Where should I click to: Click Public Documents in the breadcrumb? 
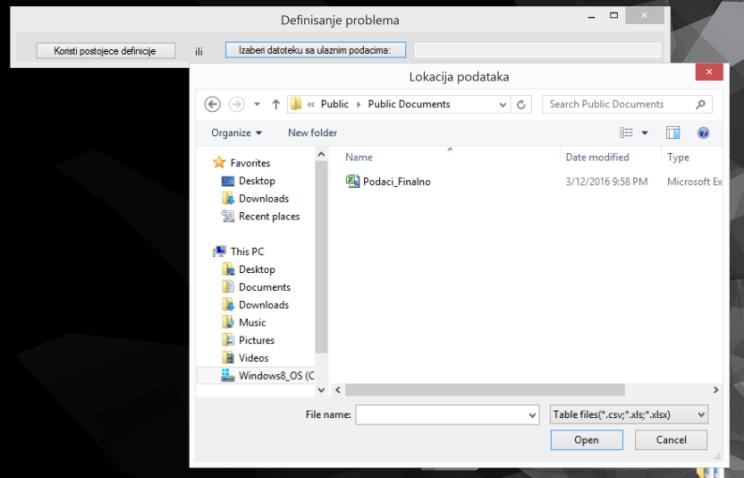409,104
